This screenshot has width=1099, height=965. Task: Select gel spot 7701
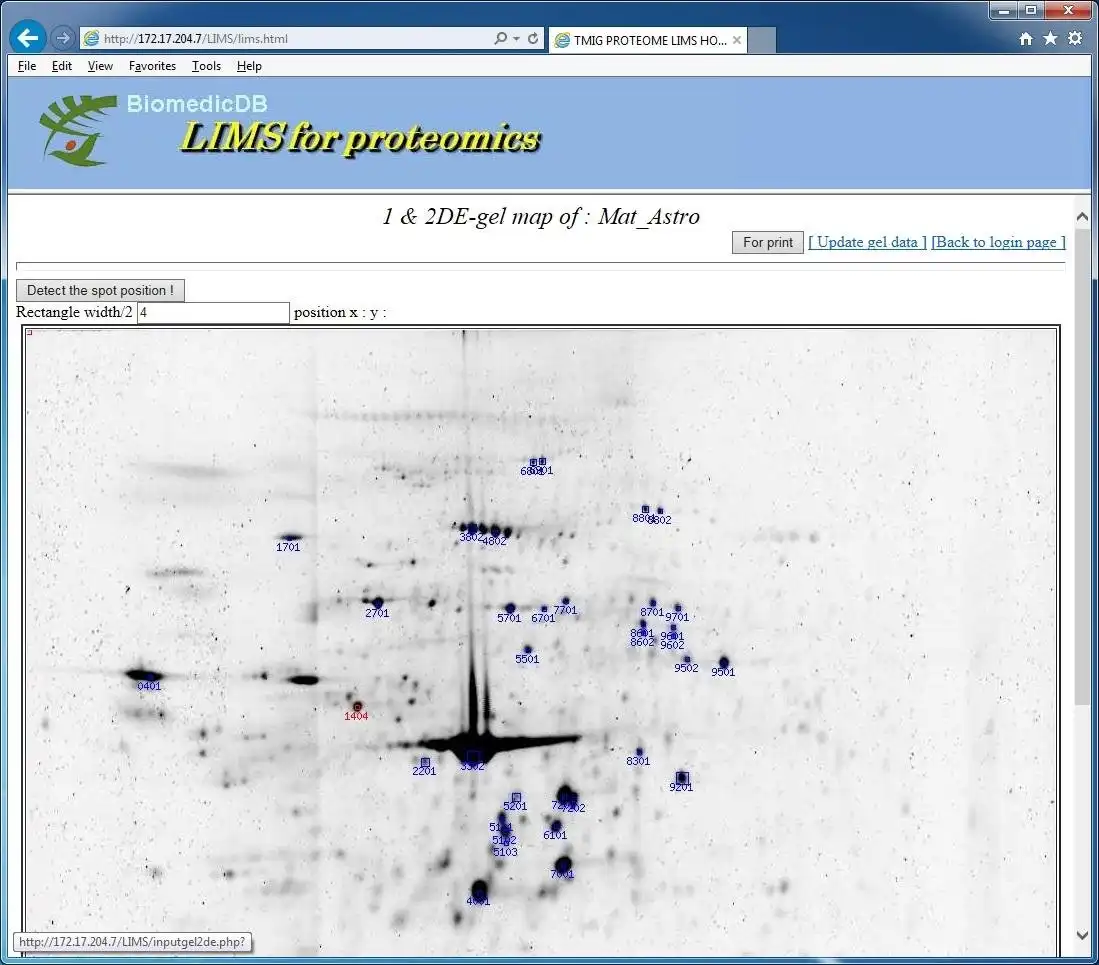[566, 601]
